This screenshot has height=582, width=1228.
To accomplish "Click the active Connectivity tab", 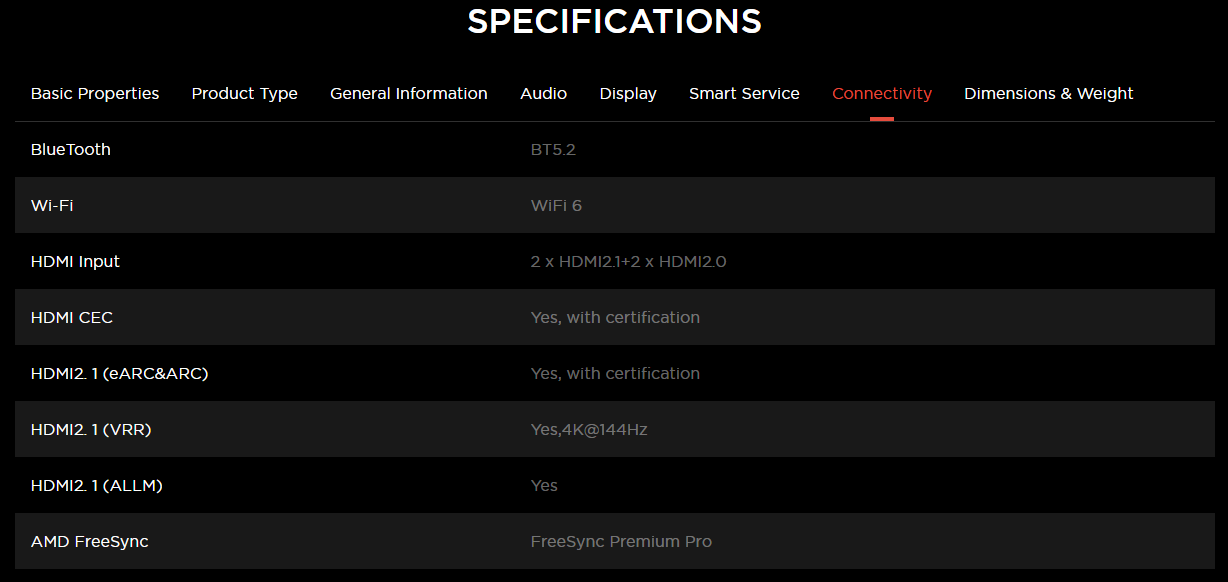I will click(882, 94).
